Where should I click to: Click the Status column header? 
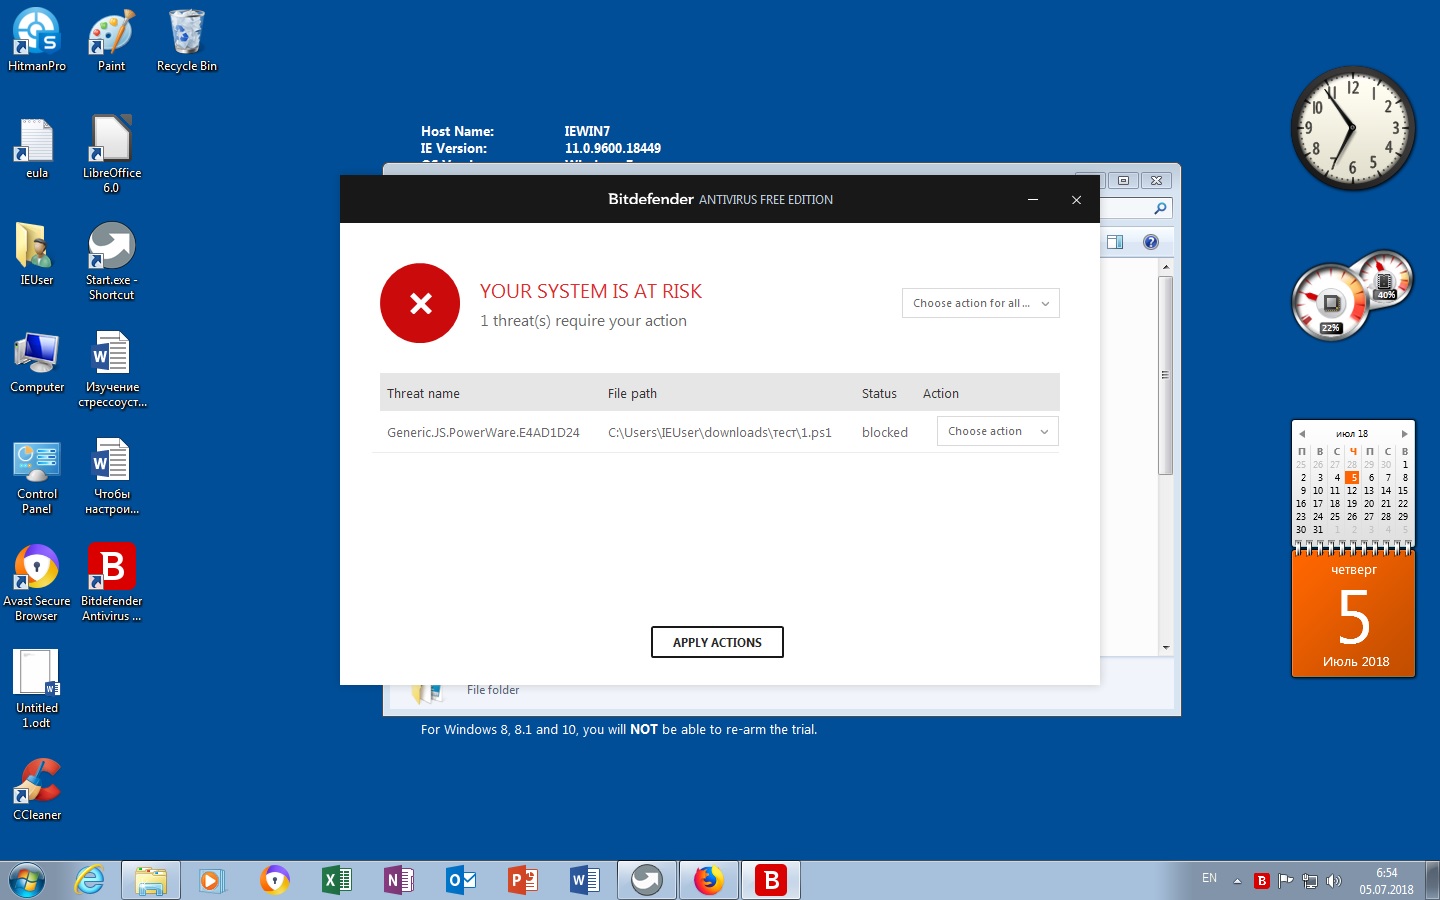[x=879, y=393]
